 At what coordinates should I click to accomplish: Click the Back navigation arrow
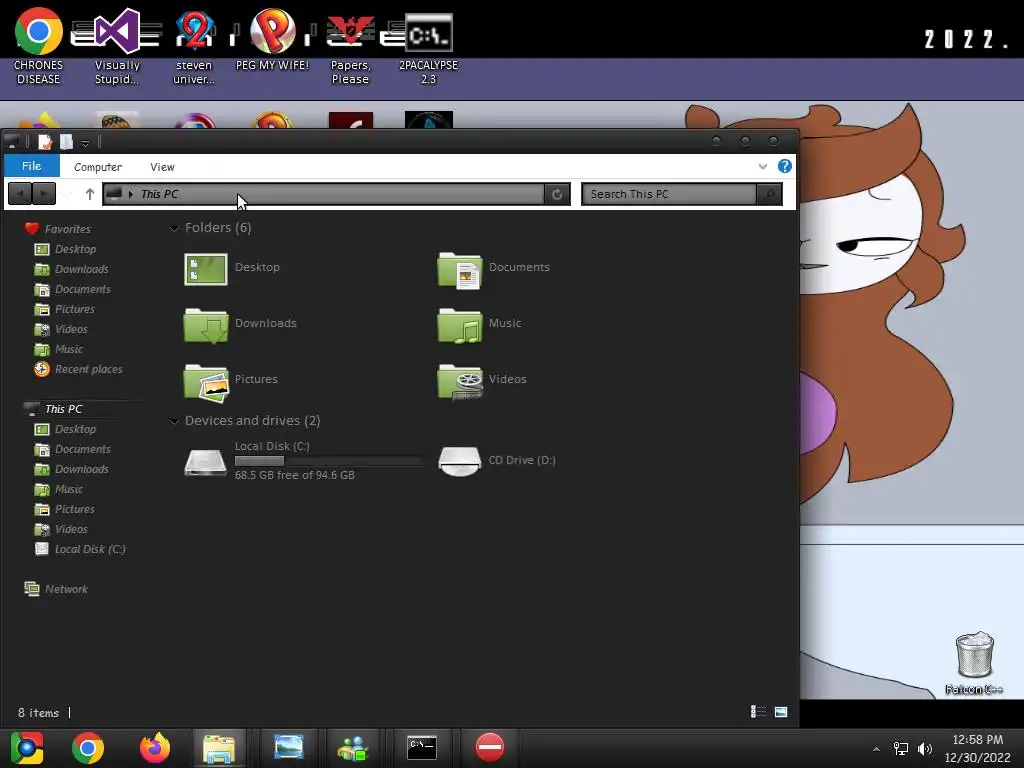click(20, 194)
